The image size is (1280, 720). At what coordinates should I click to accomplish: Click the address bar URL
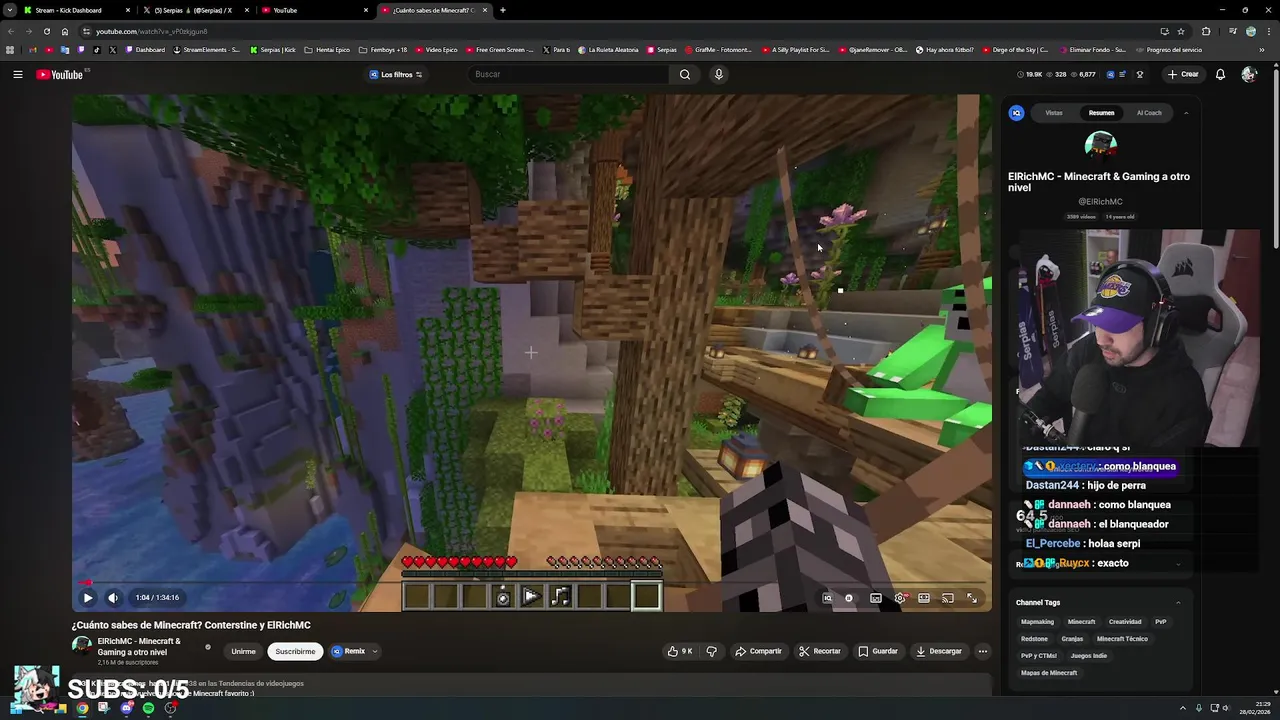pos(151,31)
